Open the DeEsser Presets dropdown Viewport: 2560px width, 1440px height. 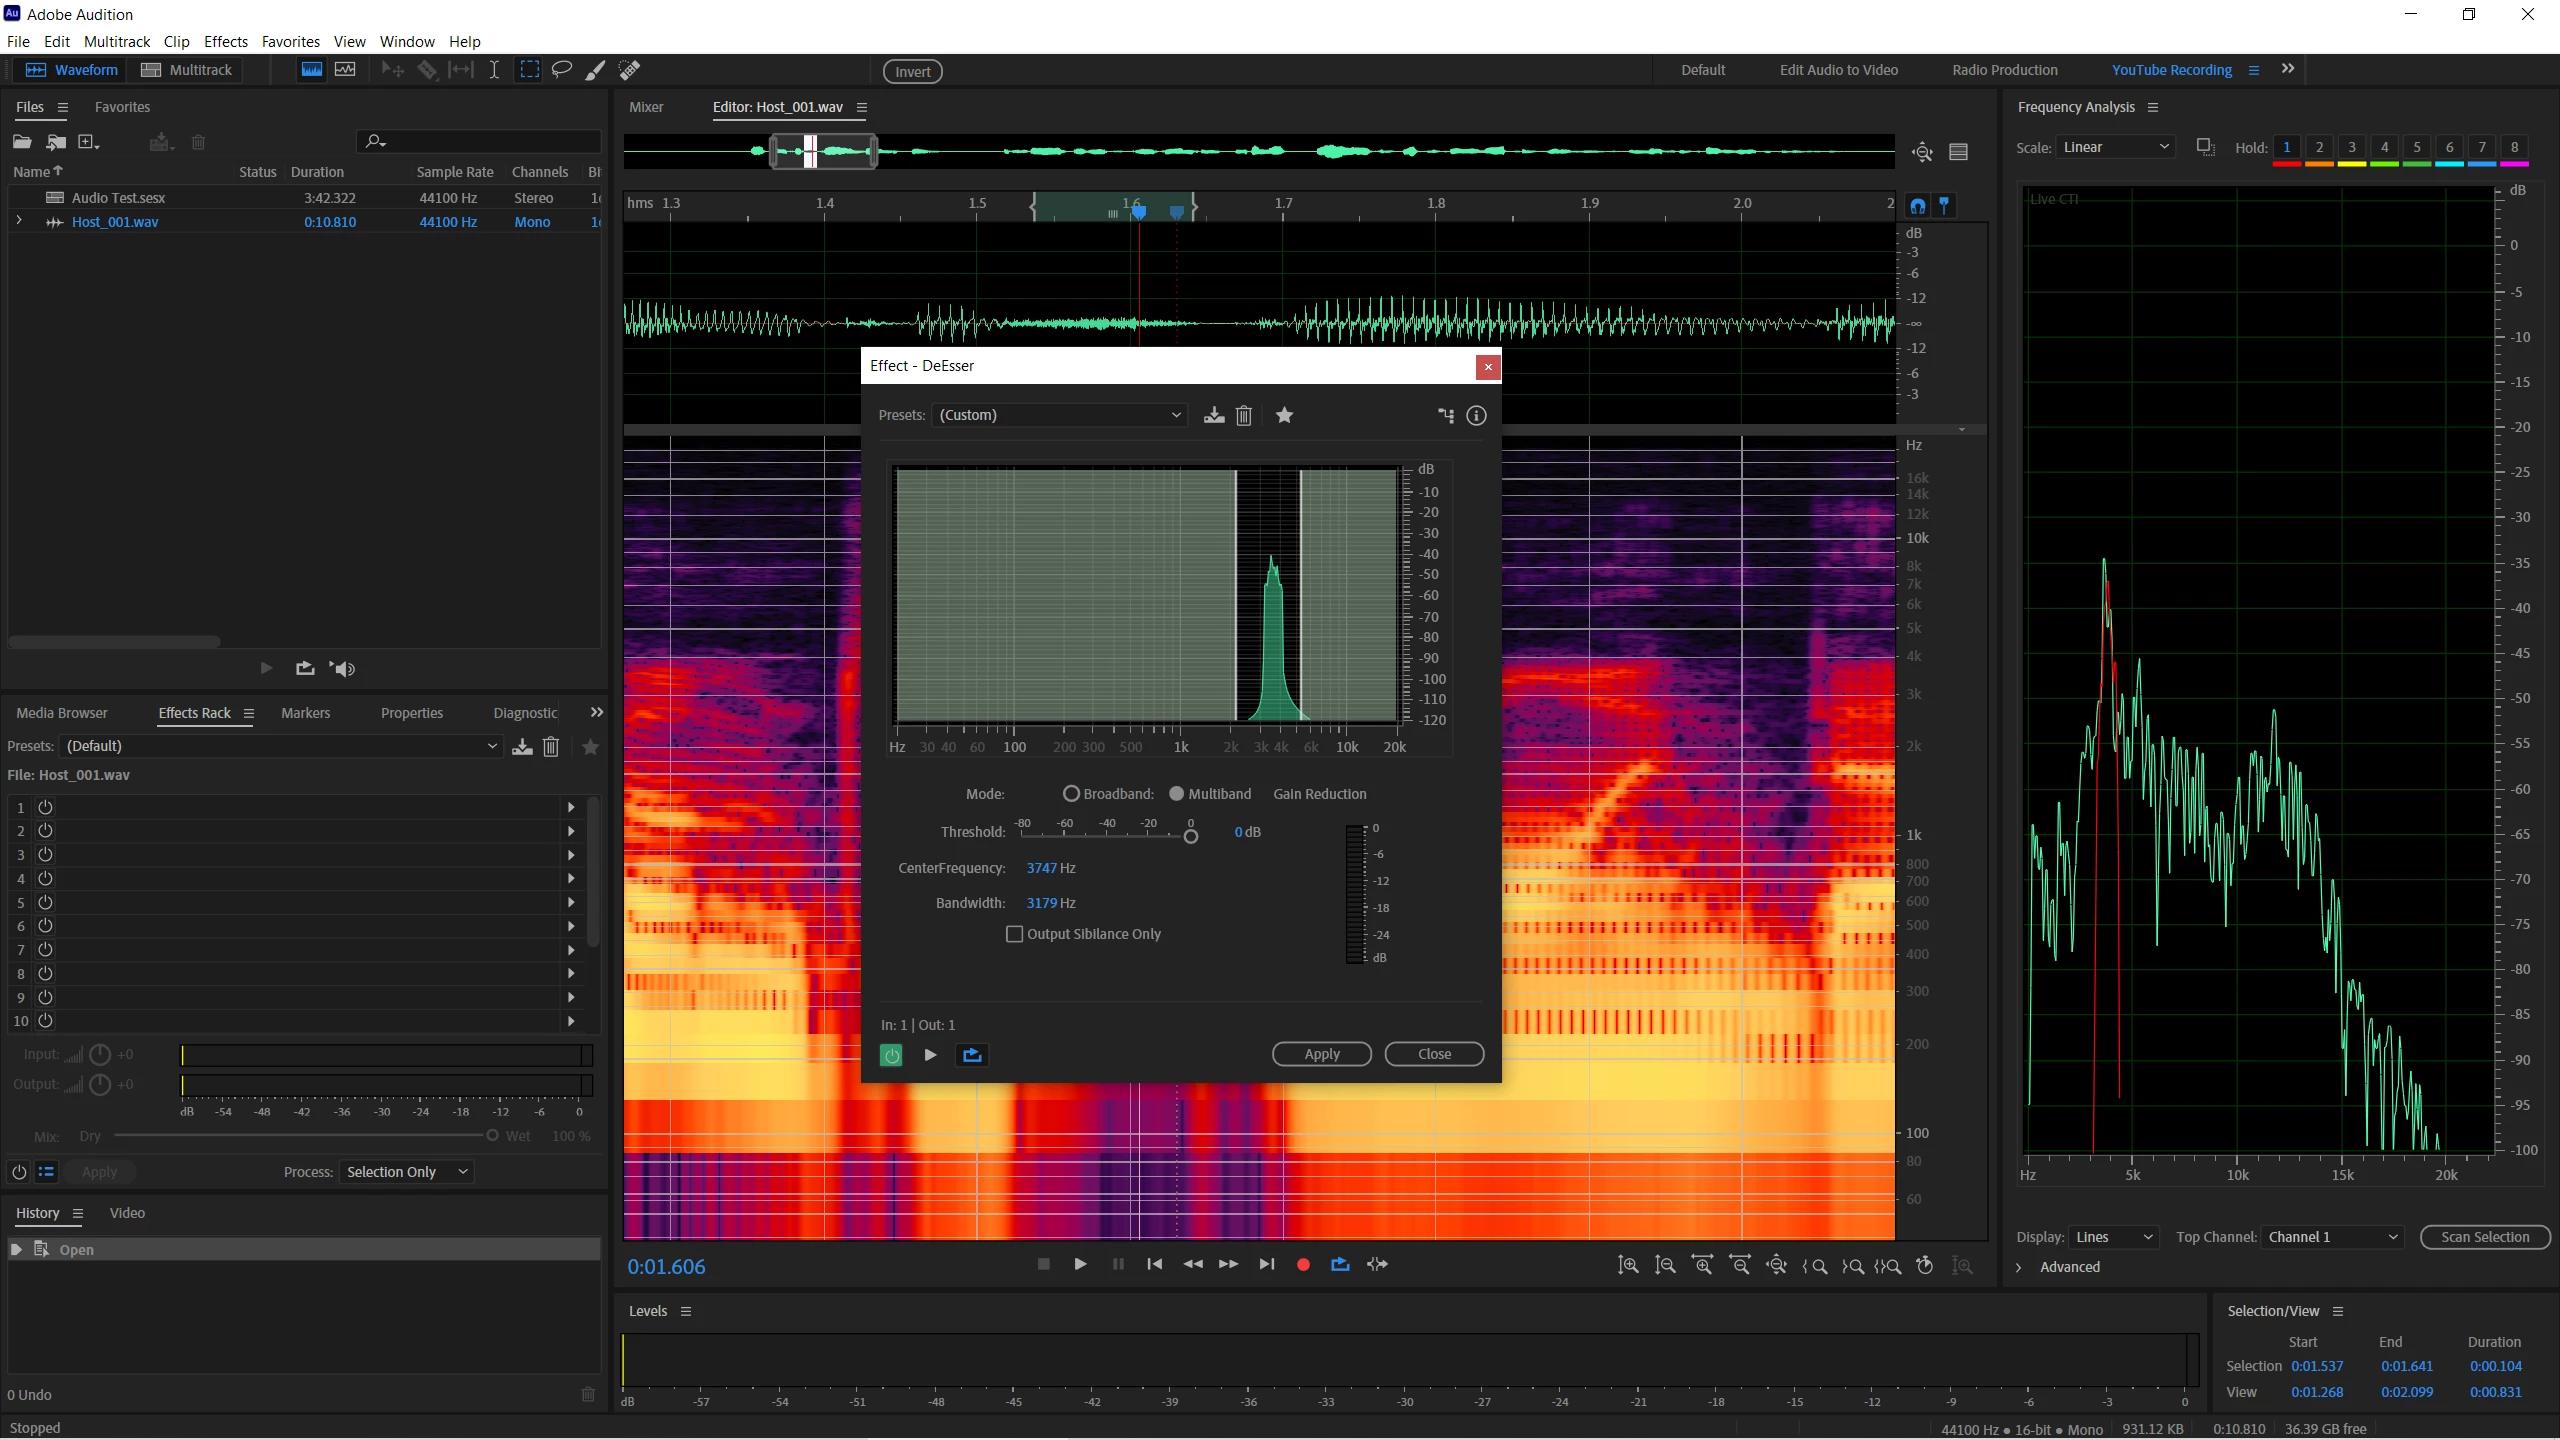pos(1060,415)
